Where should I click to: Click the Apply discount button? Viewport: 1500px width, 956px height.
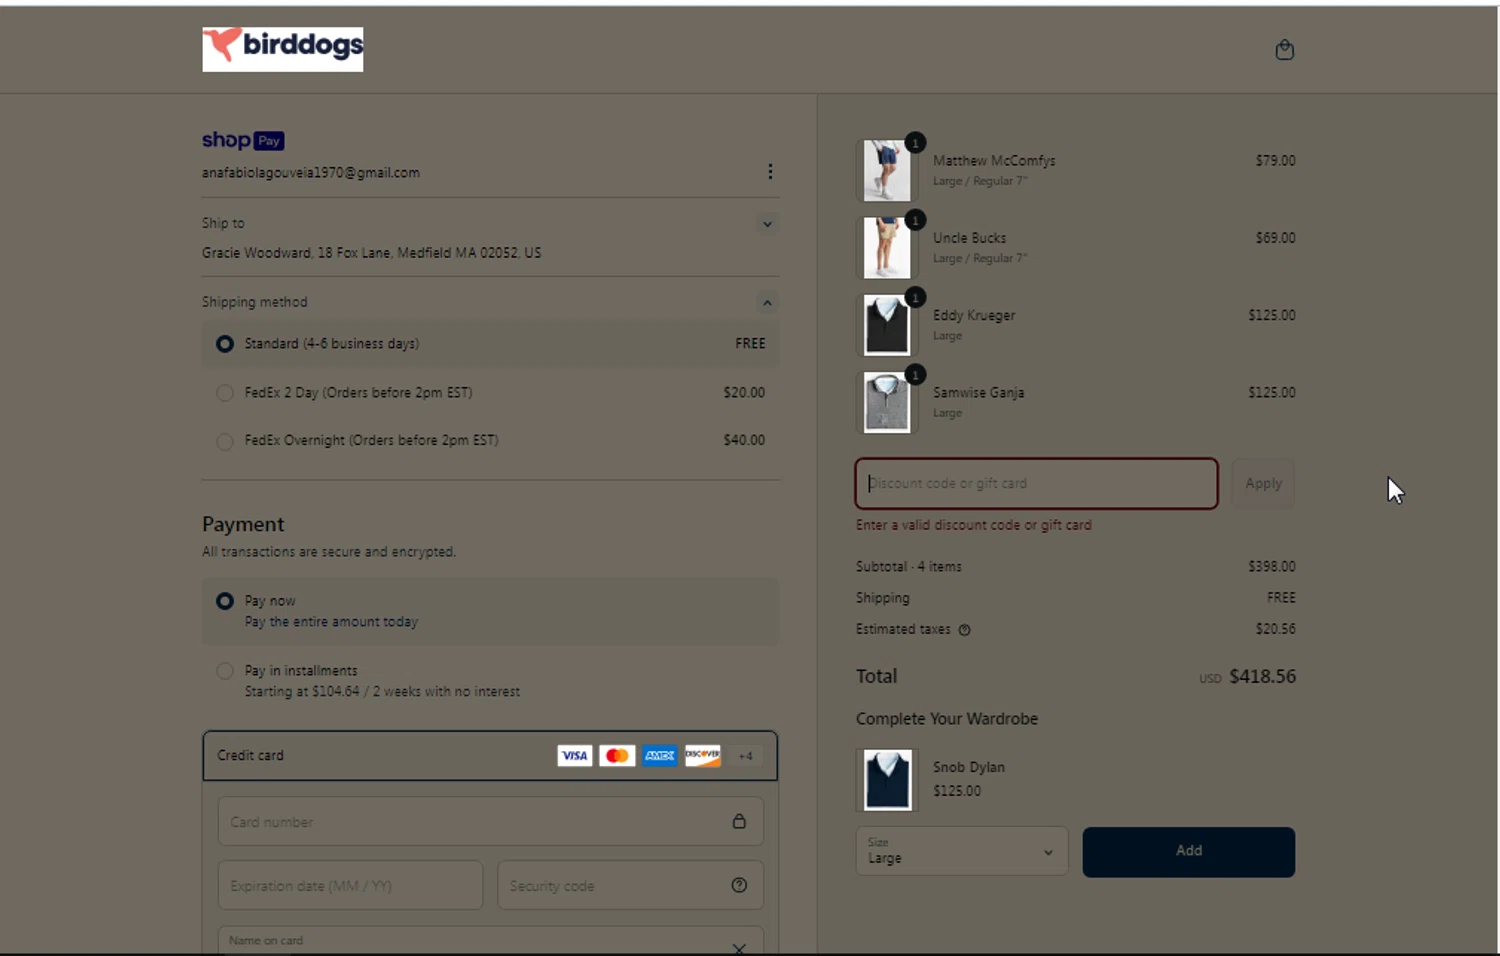coord(1263,483)
